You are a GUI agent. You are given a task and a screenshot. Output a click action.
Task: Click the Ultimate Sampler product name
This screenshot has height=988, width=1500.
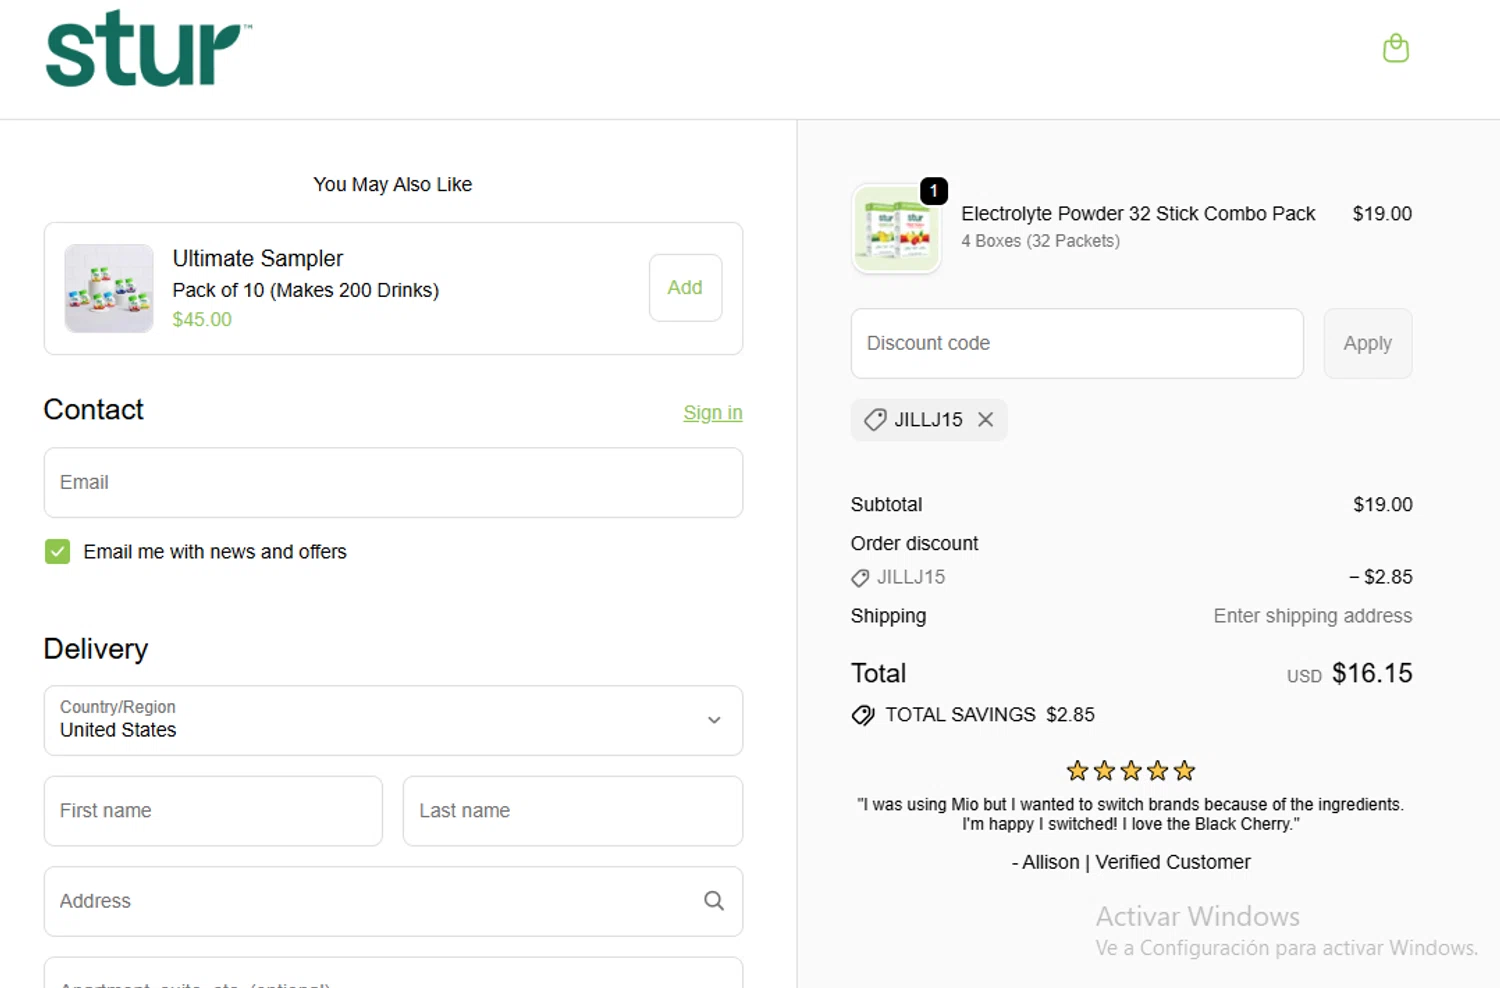click(258, 258)
